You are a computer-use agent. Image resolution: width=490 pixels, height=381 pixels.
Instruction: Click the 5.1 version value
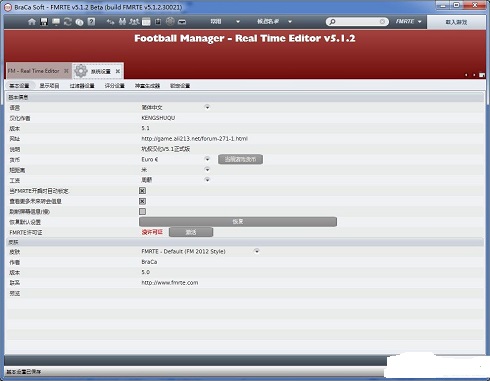[145, 128]
